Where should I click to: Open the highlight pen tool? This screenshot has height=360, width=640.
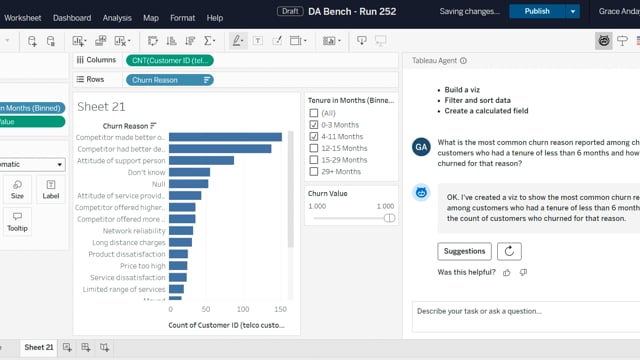tap(238, 41)
